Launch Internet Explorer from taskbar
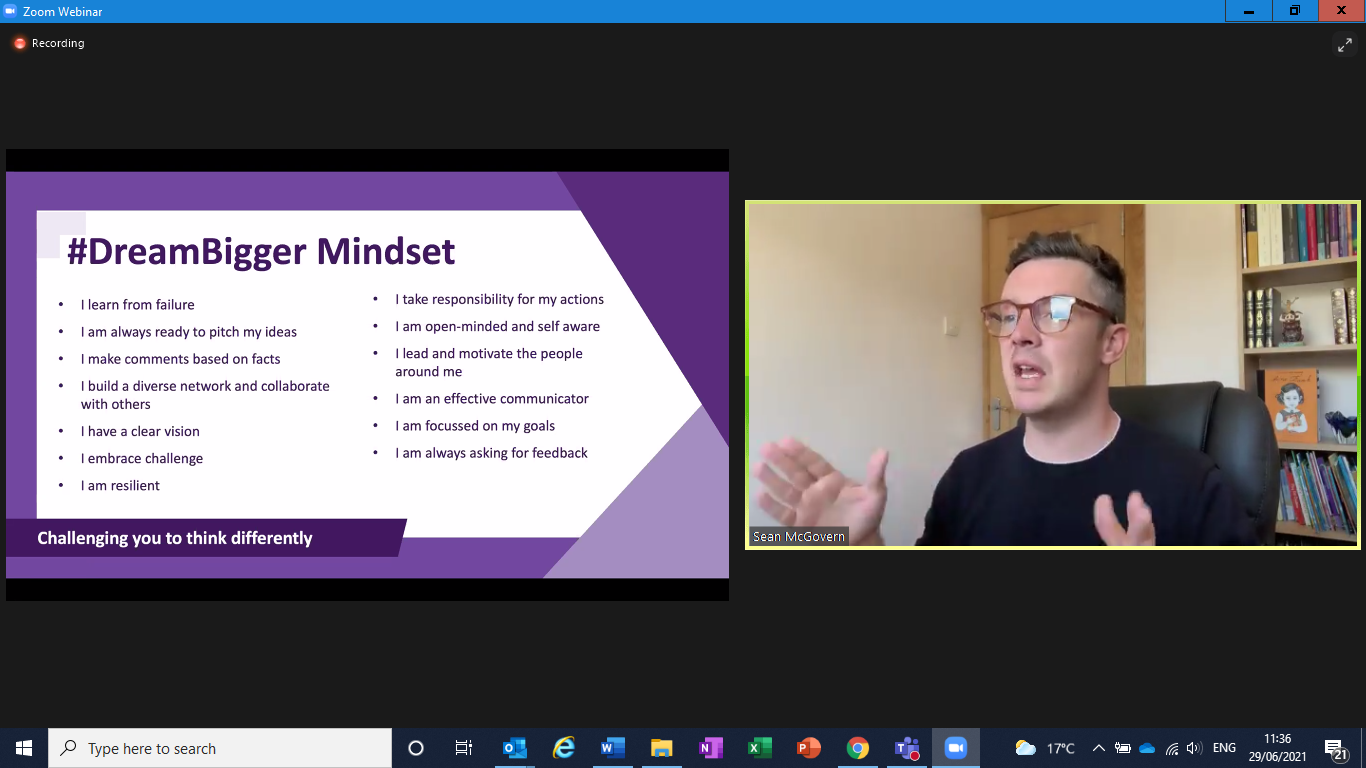This screenshot has height=768, width=1366. click(564, 748)
